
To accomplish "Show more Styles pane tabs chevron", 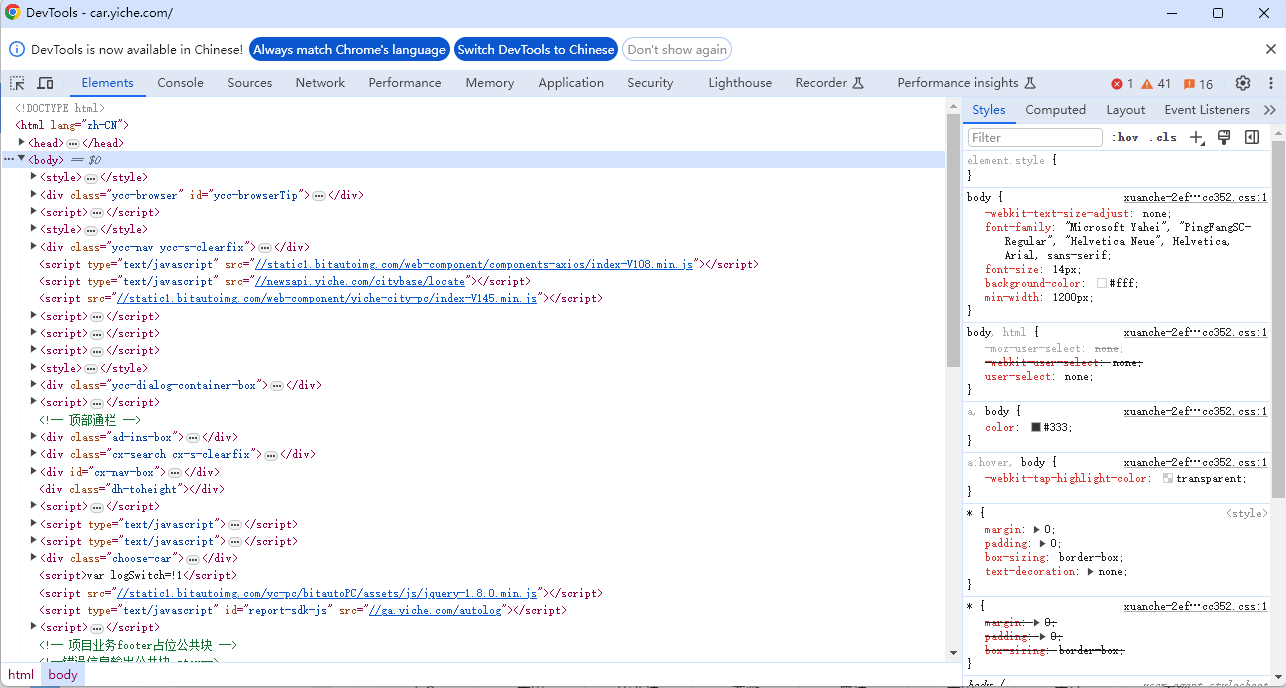I will [1270, 110].
